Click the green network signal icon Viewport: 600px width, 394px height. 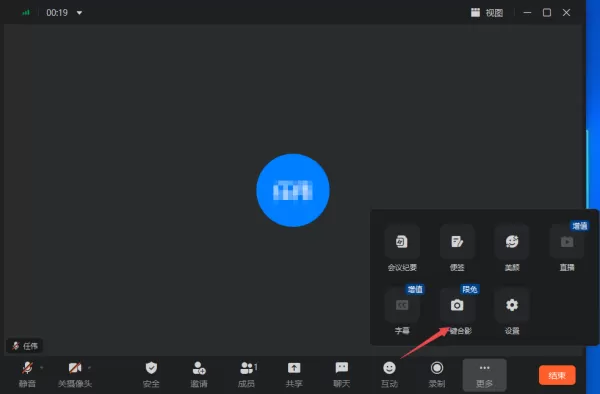[26, 13]
